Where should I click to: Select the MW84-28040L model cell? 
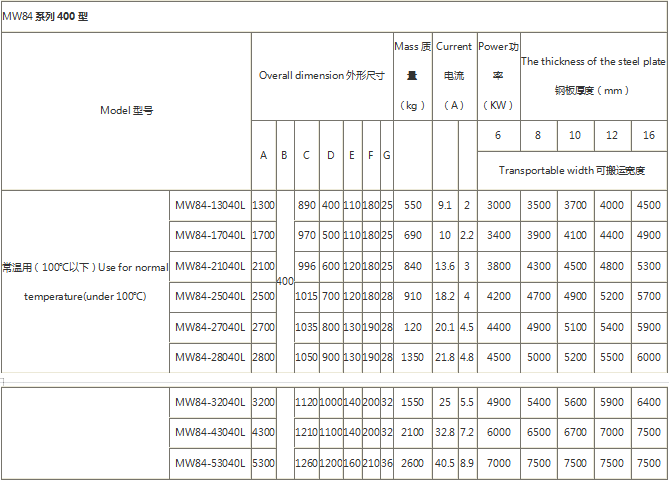coord(209,357)
